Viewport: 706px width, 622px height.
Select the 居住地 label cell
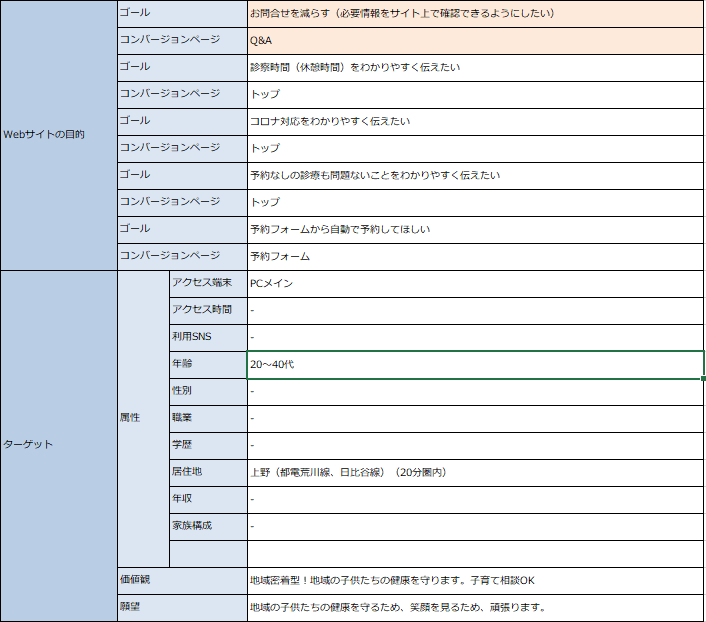(208, 471)
